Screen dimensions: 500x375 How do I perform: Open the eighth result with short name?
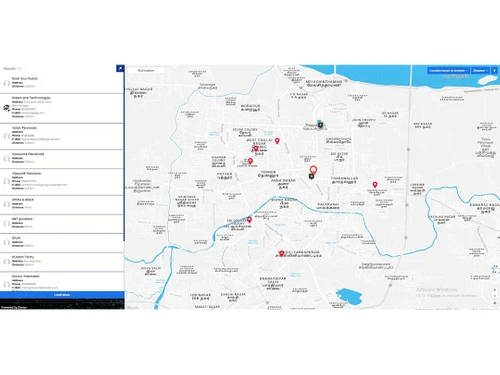coord(62,243)
